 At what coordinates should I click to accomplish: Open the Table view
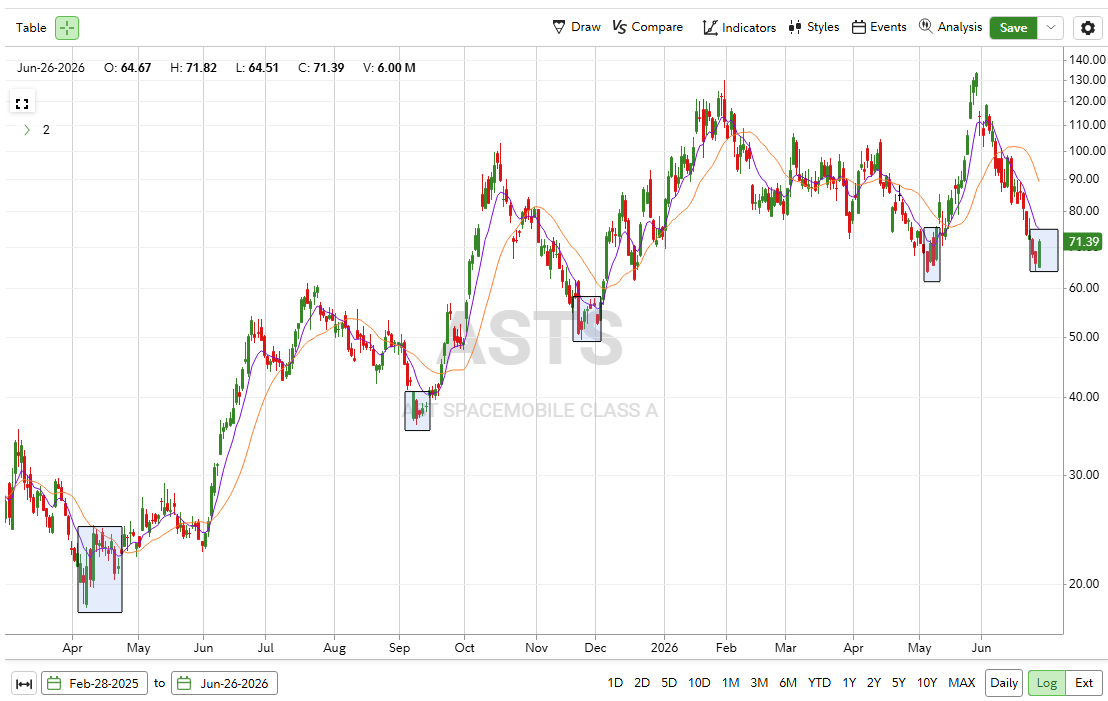(x=31, y=28)
